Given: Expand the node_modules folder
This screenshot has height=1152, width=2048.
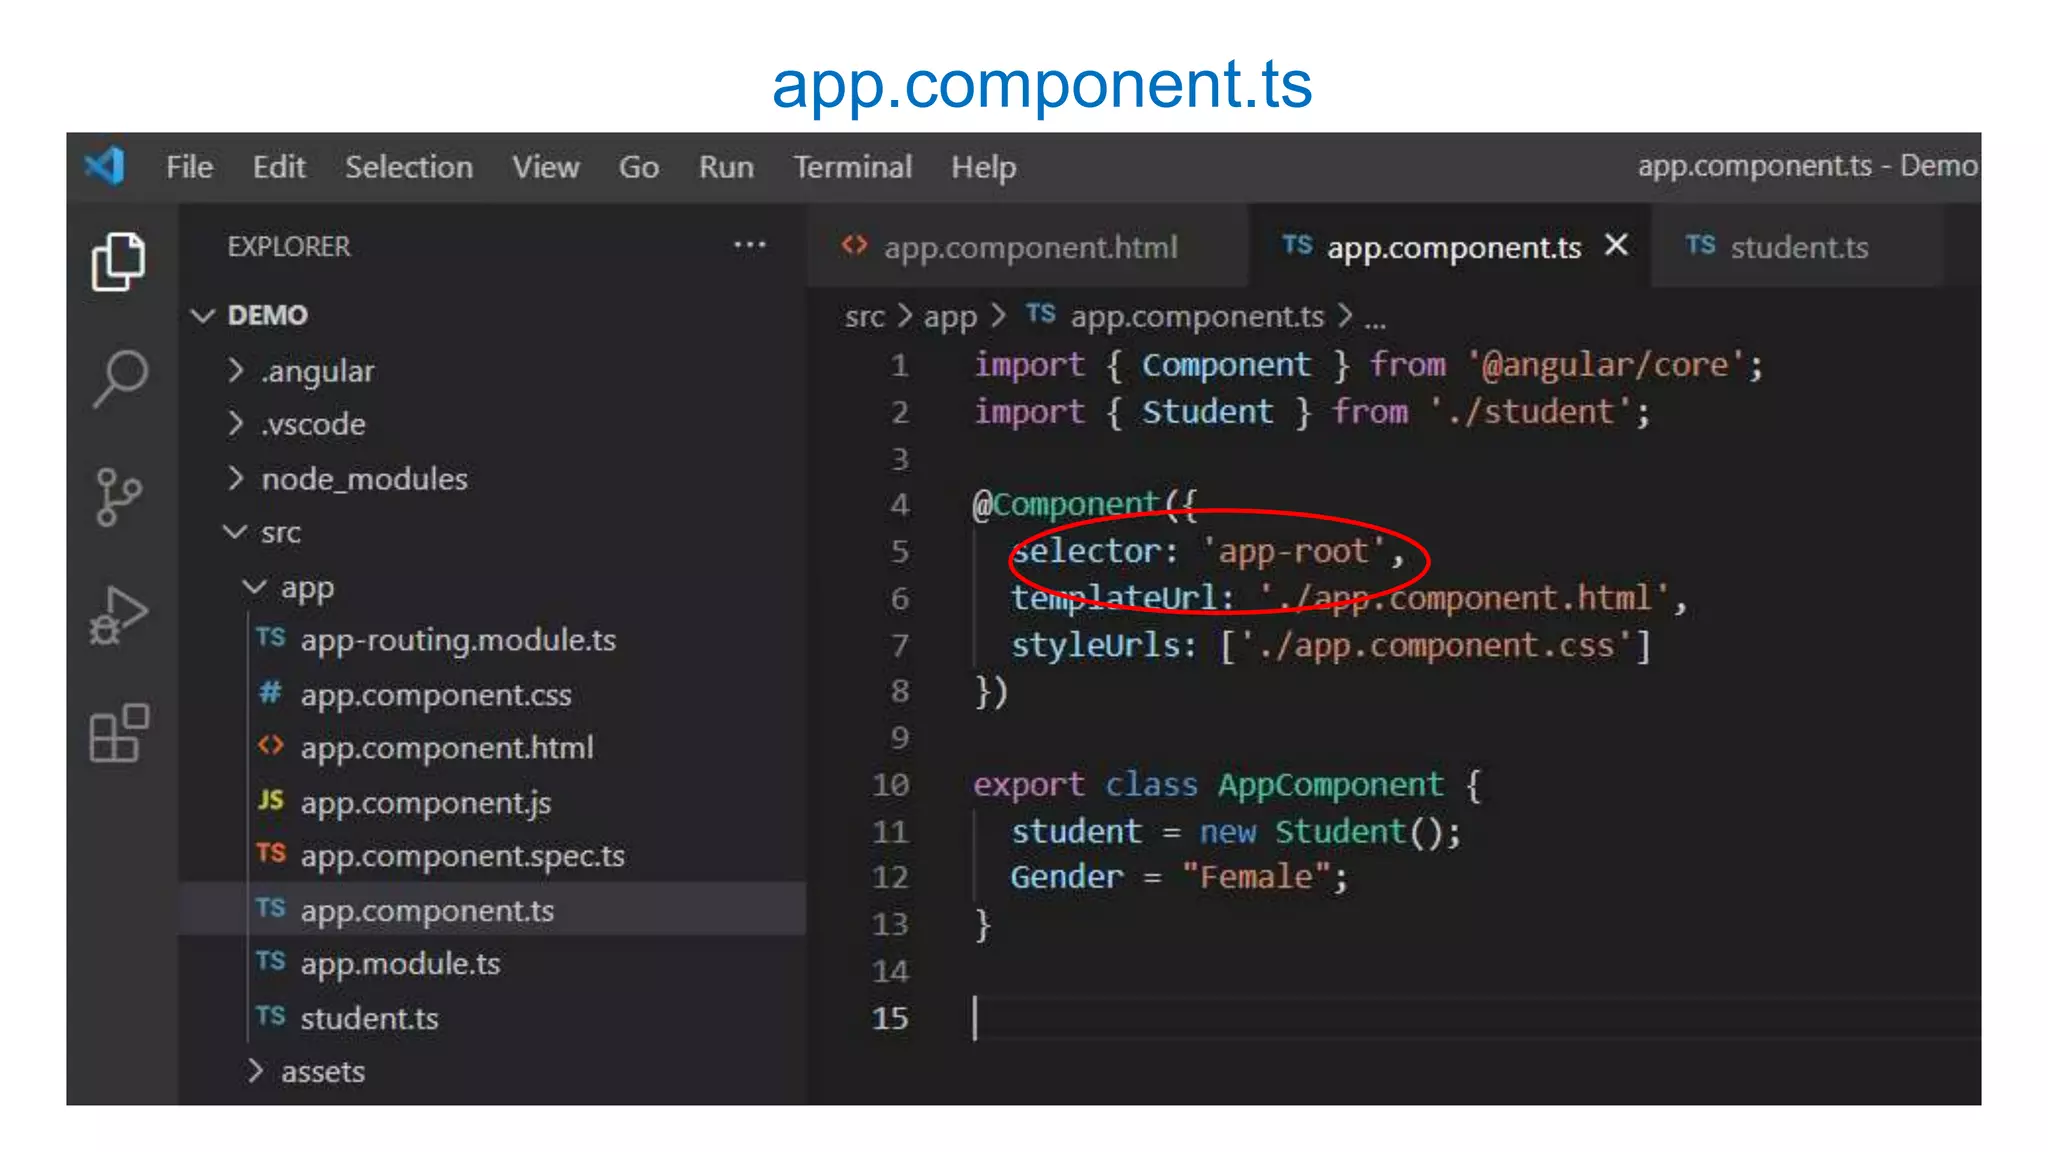Looking at the screenshot, I should (236, 478).
